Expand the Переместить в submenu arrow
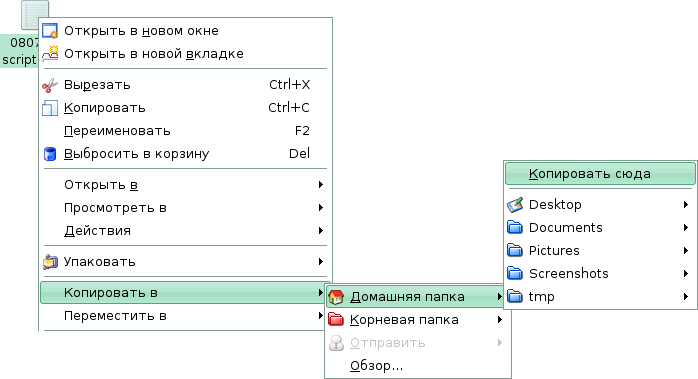The width and height of the screenshot is (698, 379). pos(321,316)
